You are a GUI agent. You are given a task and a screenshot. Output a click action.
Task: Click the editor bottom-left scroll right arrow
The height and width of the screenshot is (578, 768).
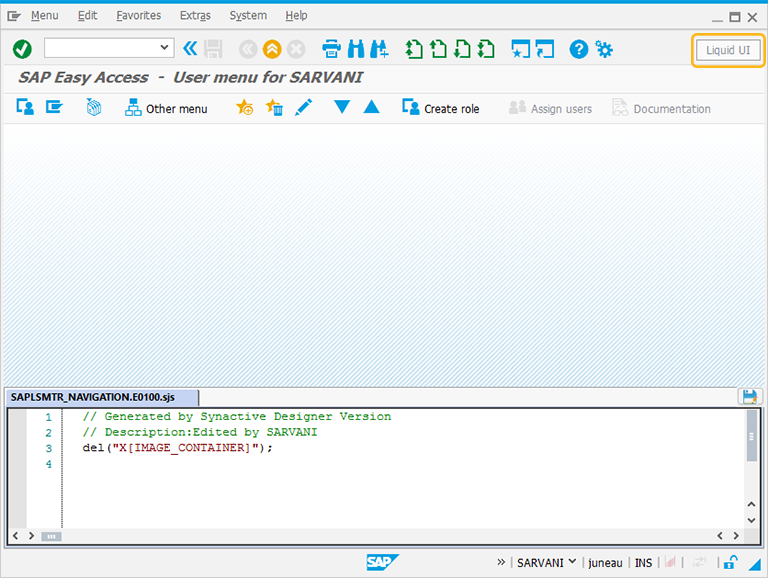pos(31,536)
